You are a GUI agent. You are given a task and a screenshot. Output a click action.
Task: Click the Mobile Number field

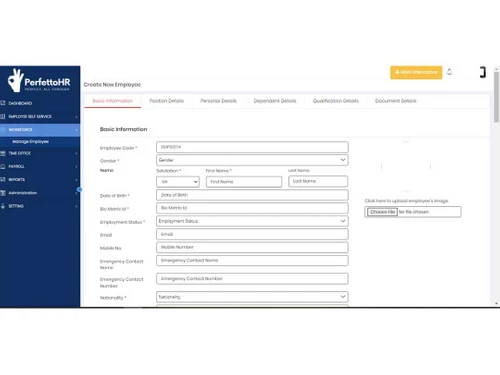point(252,247)
